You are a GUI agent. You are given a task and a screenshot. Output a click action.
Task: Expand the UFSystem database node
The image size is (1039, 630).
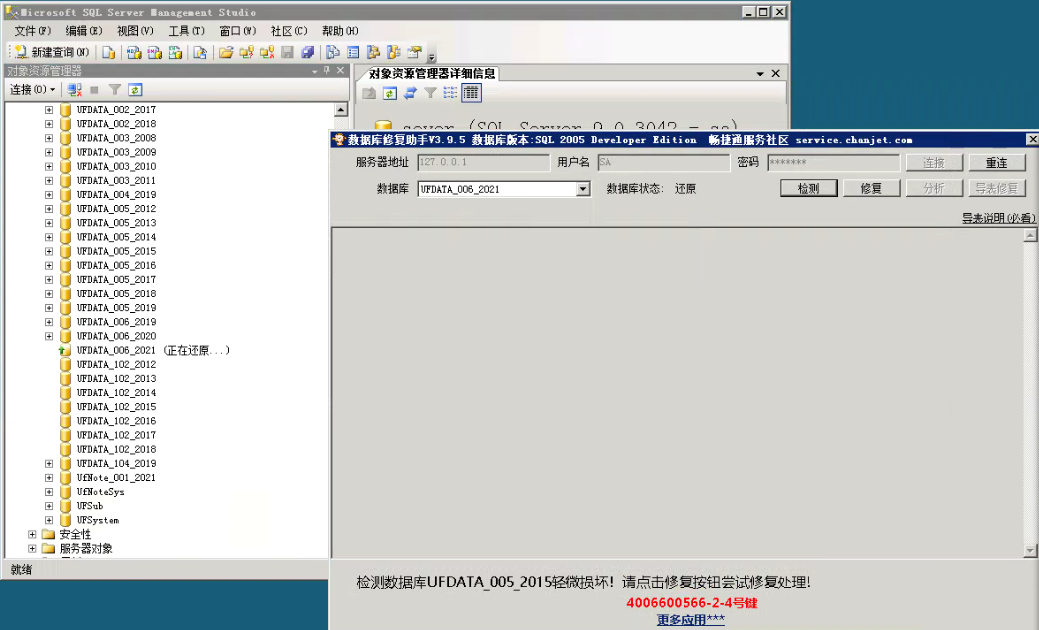(x=49, y=521)
